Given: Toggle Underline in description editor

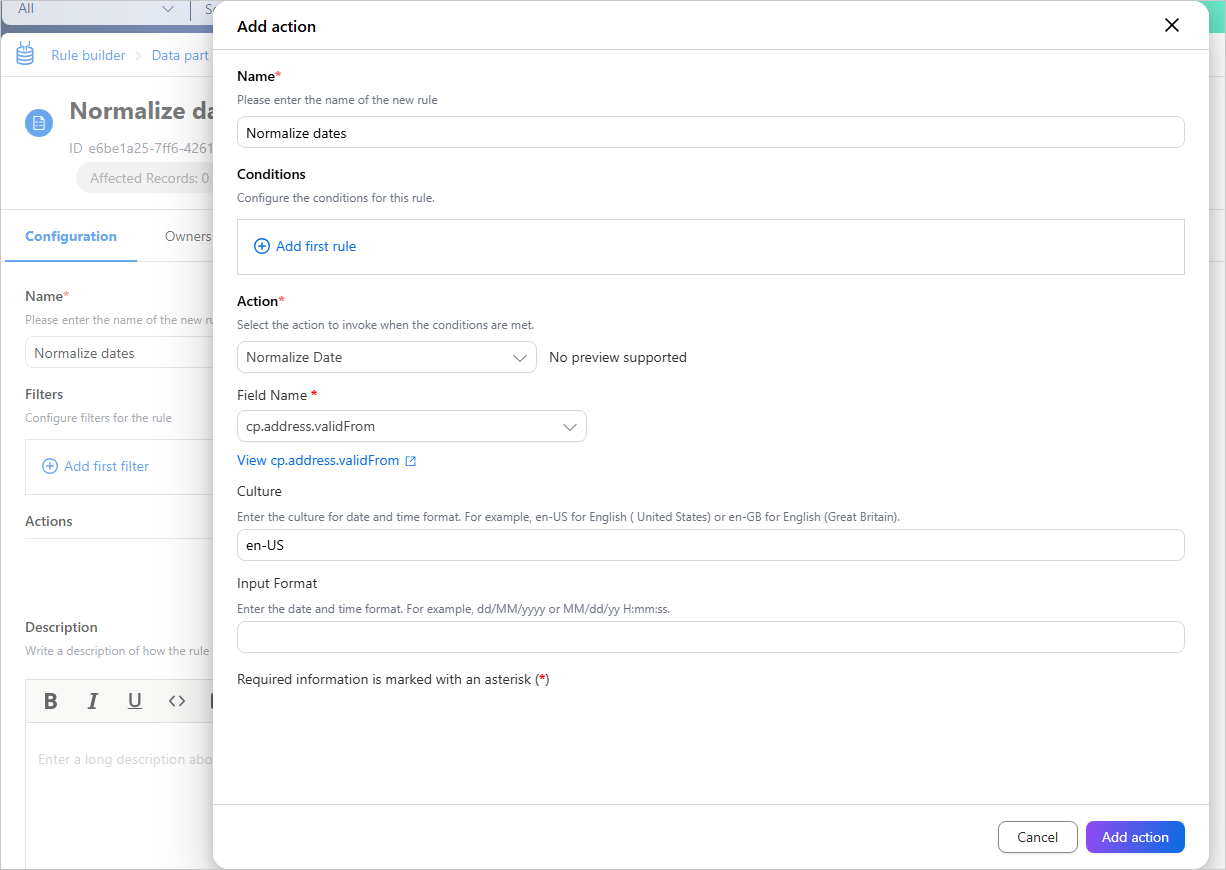Looking at the screenshot, I should 135,701.
